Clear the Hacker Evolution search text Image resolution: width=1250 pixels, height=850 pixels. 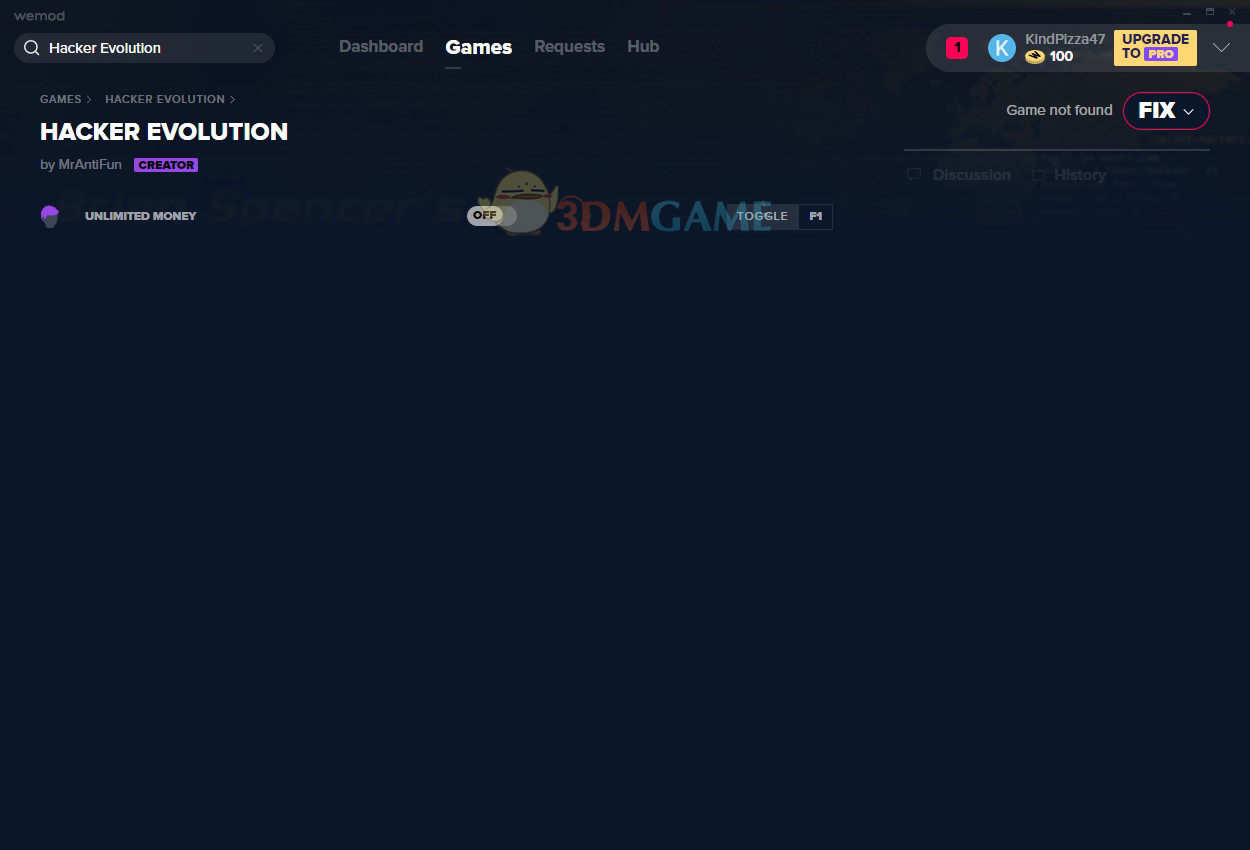pyautogui.click(x=258, y=48)
